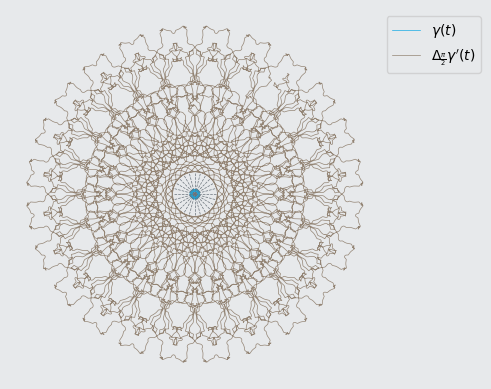Click the small knot motif at the pattern's right side
This screenshot has height=389, width=491.
coord(341,175)
